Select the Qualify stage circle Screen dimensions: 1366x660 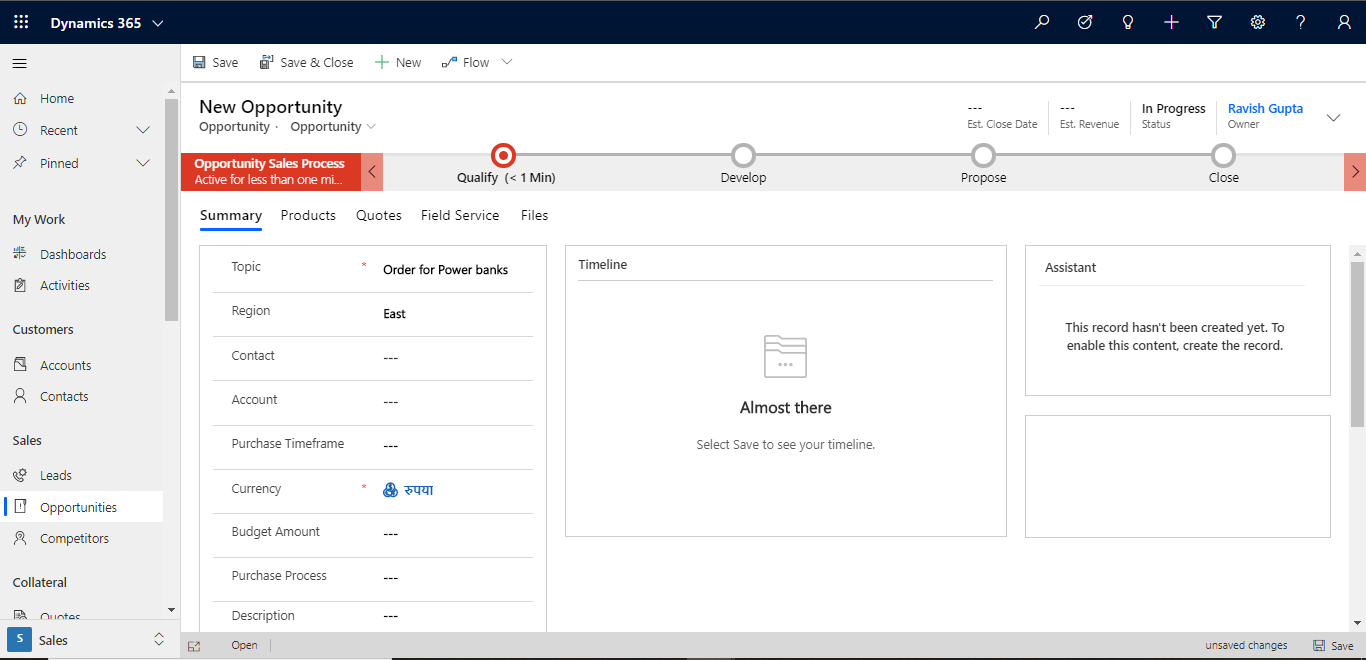(x=504, y=155)
